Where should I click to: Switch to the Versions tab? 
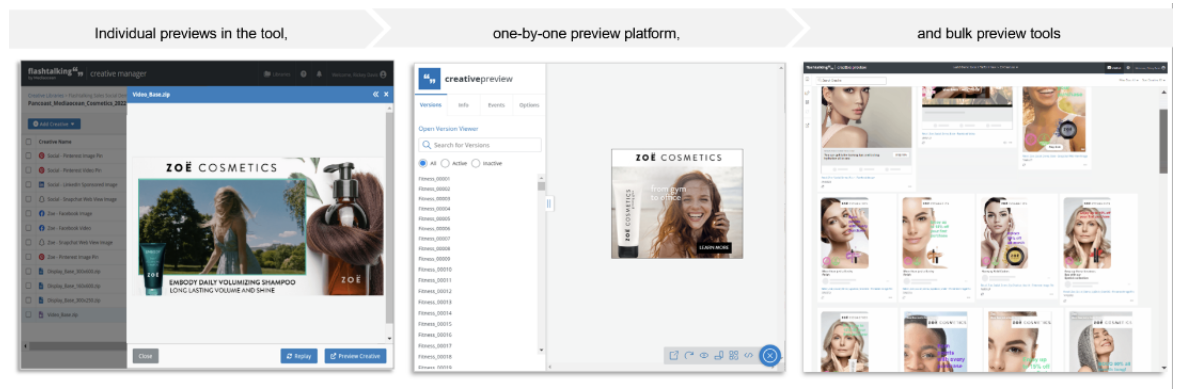[x=431, y=105]
